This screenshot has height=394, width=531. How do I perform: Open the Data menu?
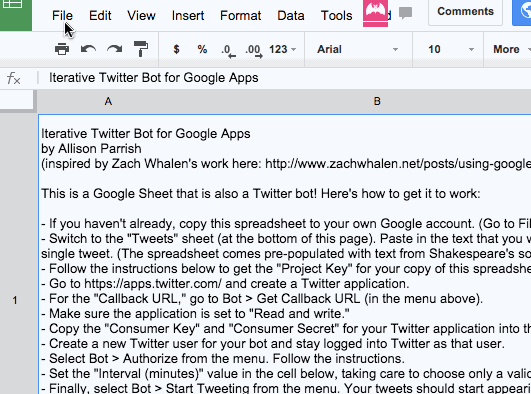tap(291, 16)
